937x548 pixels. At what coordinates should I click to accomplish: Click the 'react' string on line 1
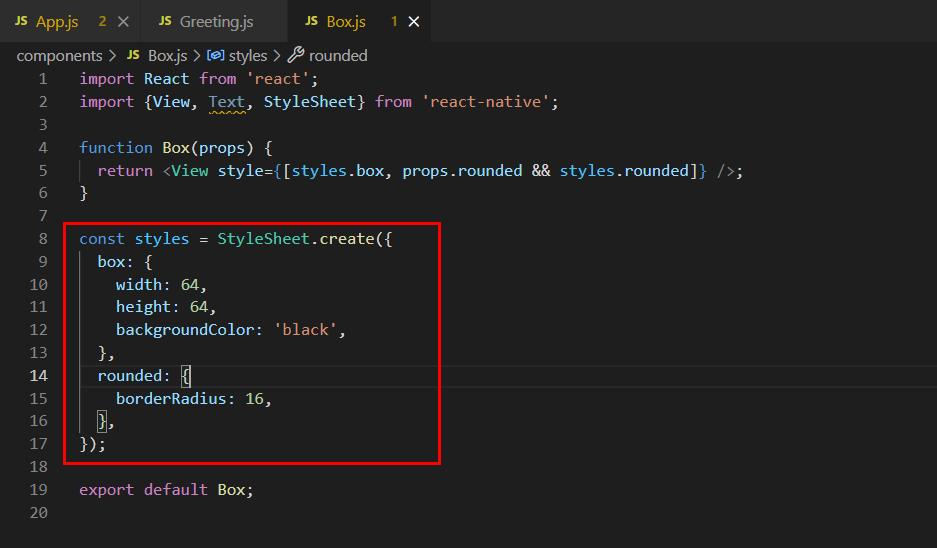click(277, 79)
